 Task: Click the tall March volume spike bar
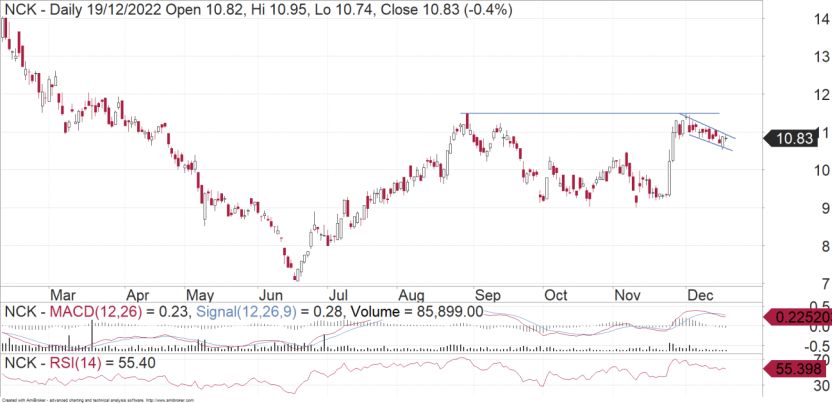point(92,335)
